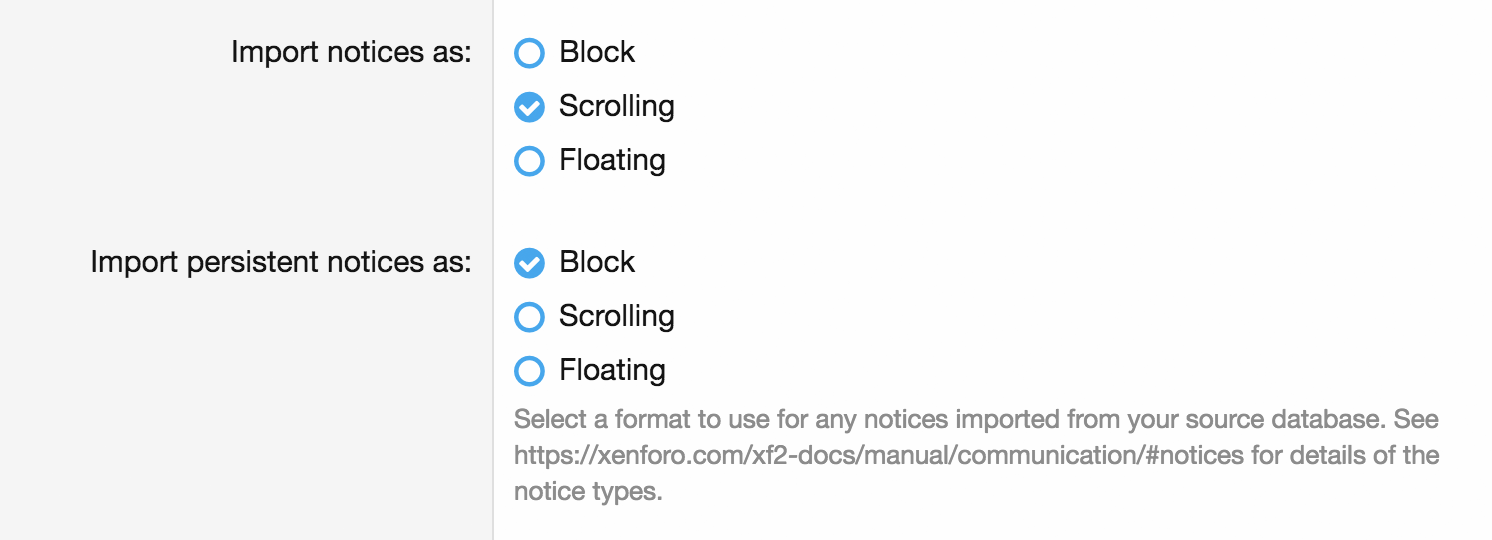Select Scrolling radio for persistent notices
The height and width of the screenshot is (540, 1492).
tap(529, 317)
